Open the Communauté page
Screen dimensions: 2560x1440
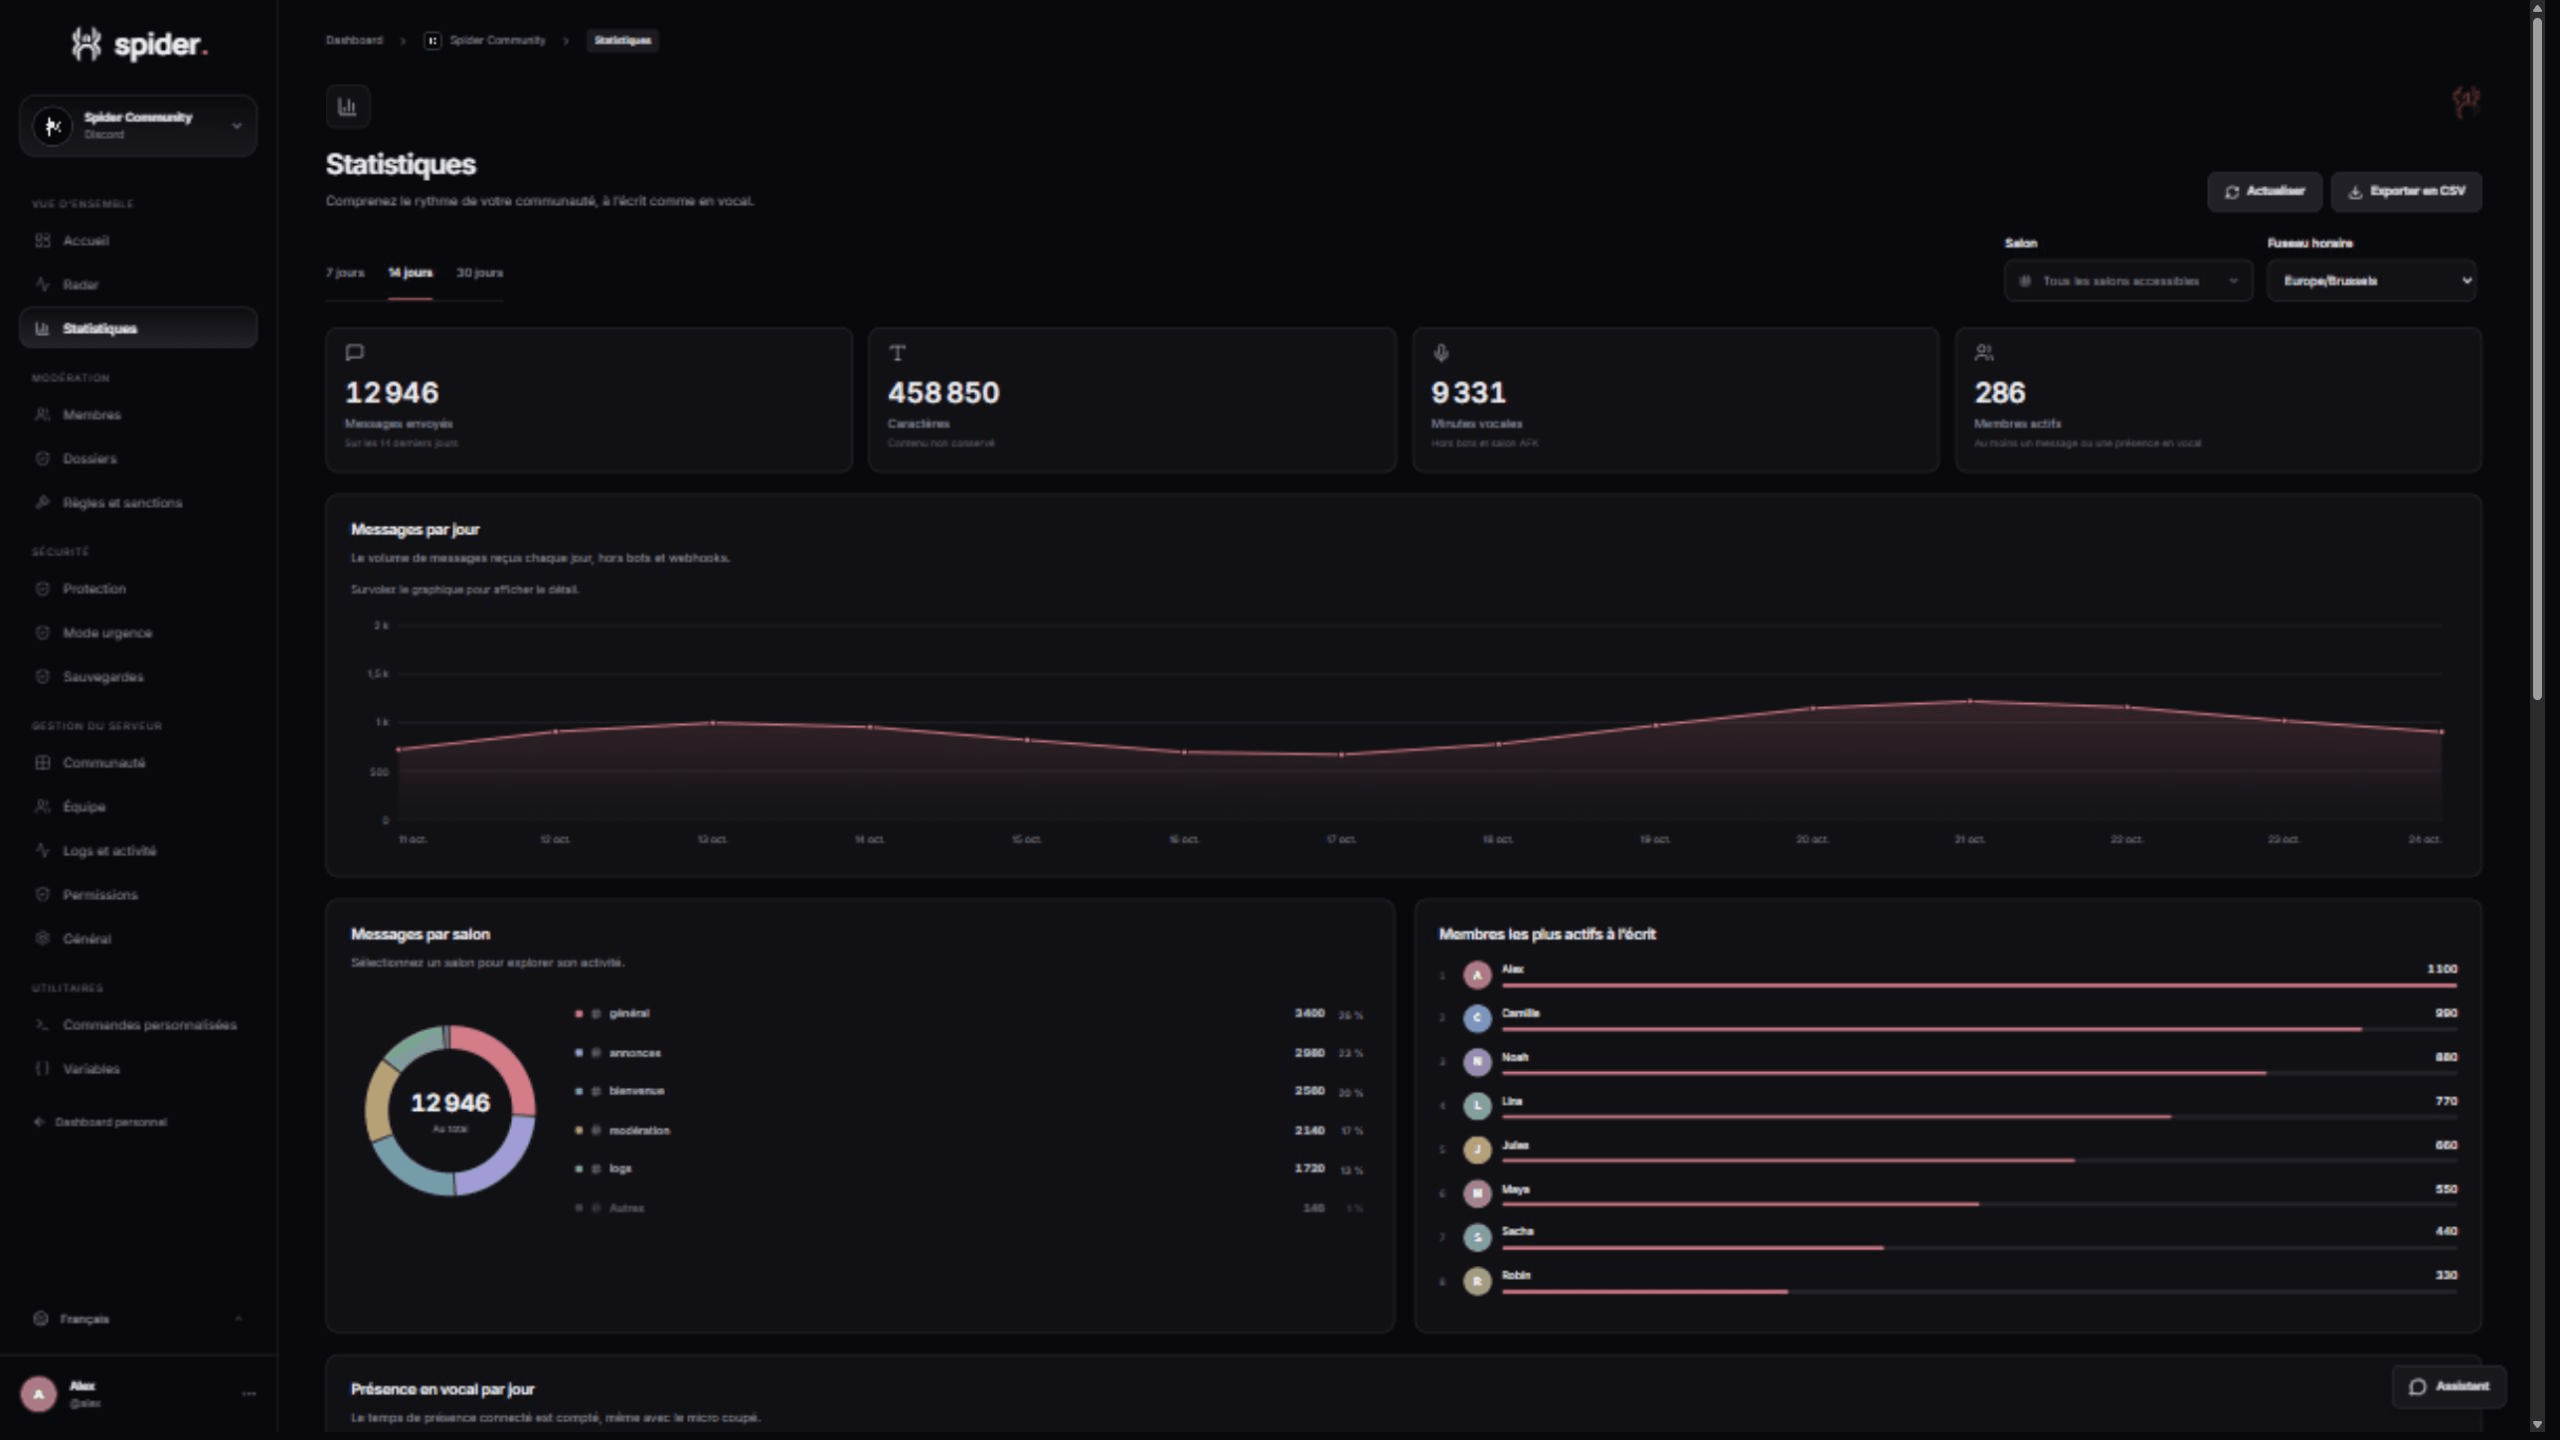pyautogui.click(x=138, y=762)
